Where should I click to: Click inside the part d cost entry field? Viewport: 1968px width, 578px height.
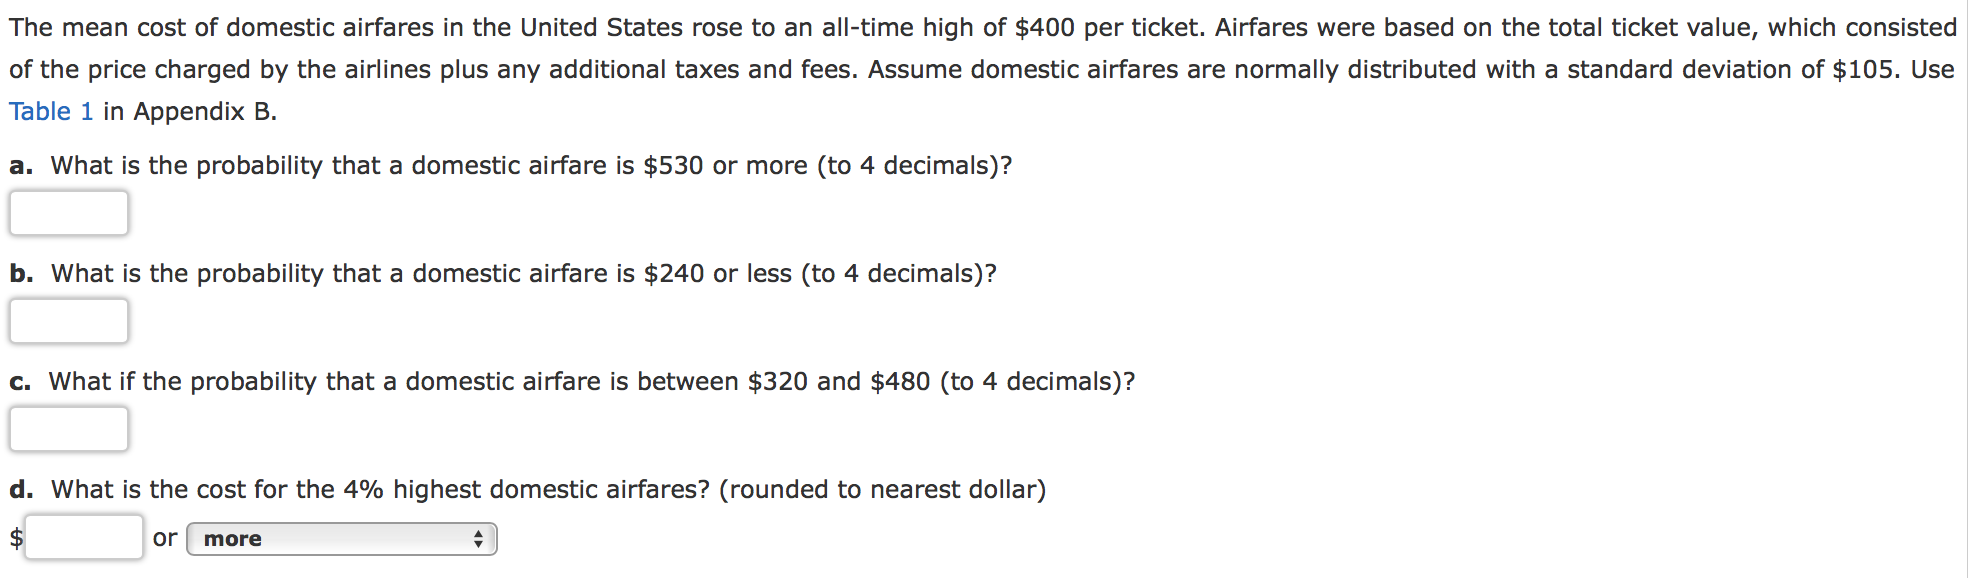click(85, 538)
